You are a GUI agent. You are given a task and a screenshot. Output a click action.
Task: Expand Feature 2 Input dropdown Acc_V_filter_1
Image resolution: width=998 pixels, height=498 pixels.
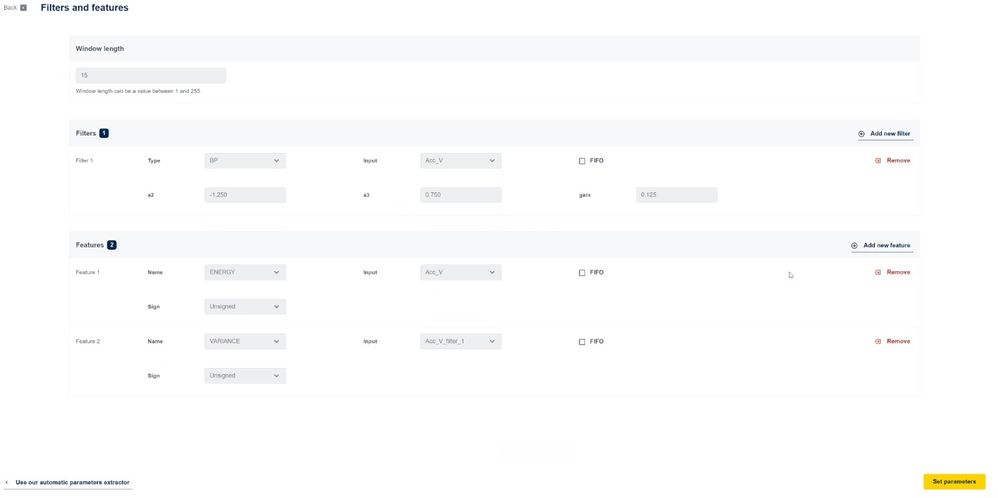[x=461, y=341]
